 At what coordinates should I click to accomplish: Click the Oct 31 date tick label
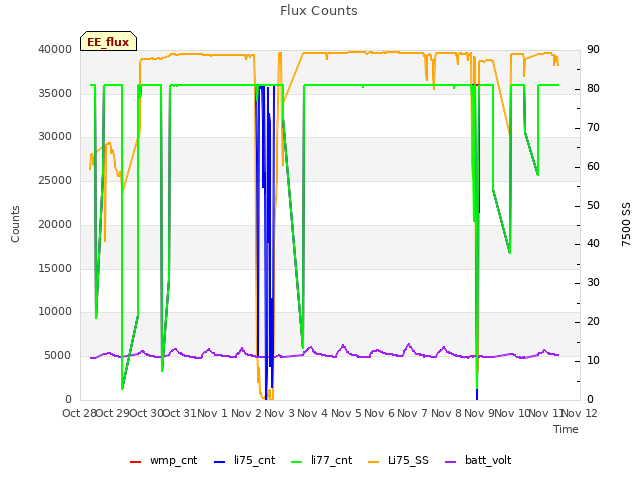point(180,413)
